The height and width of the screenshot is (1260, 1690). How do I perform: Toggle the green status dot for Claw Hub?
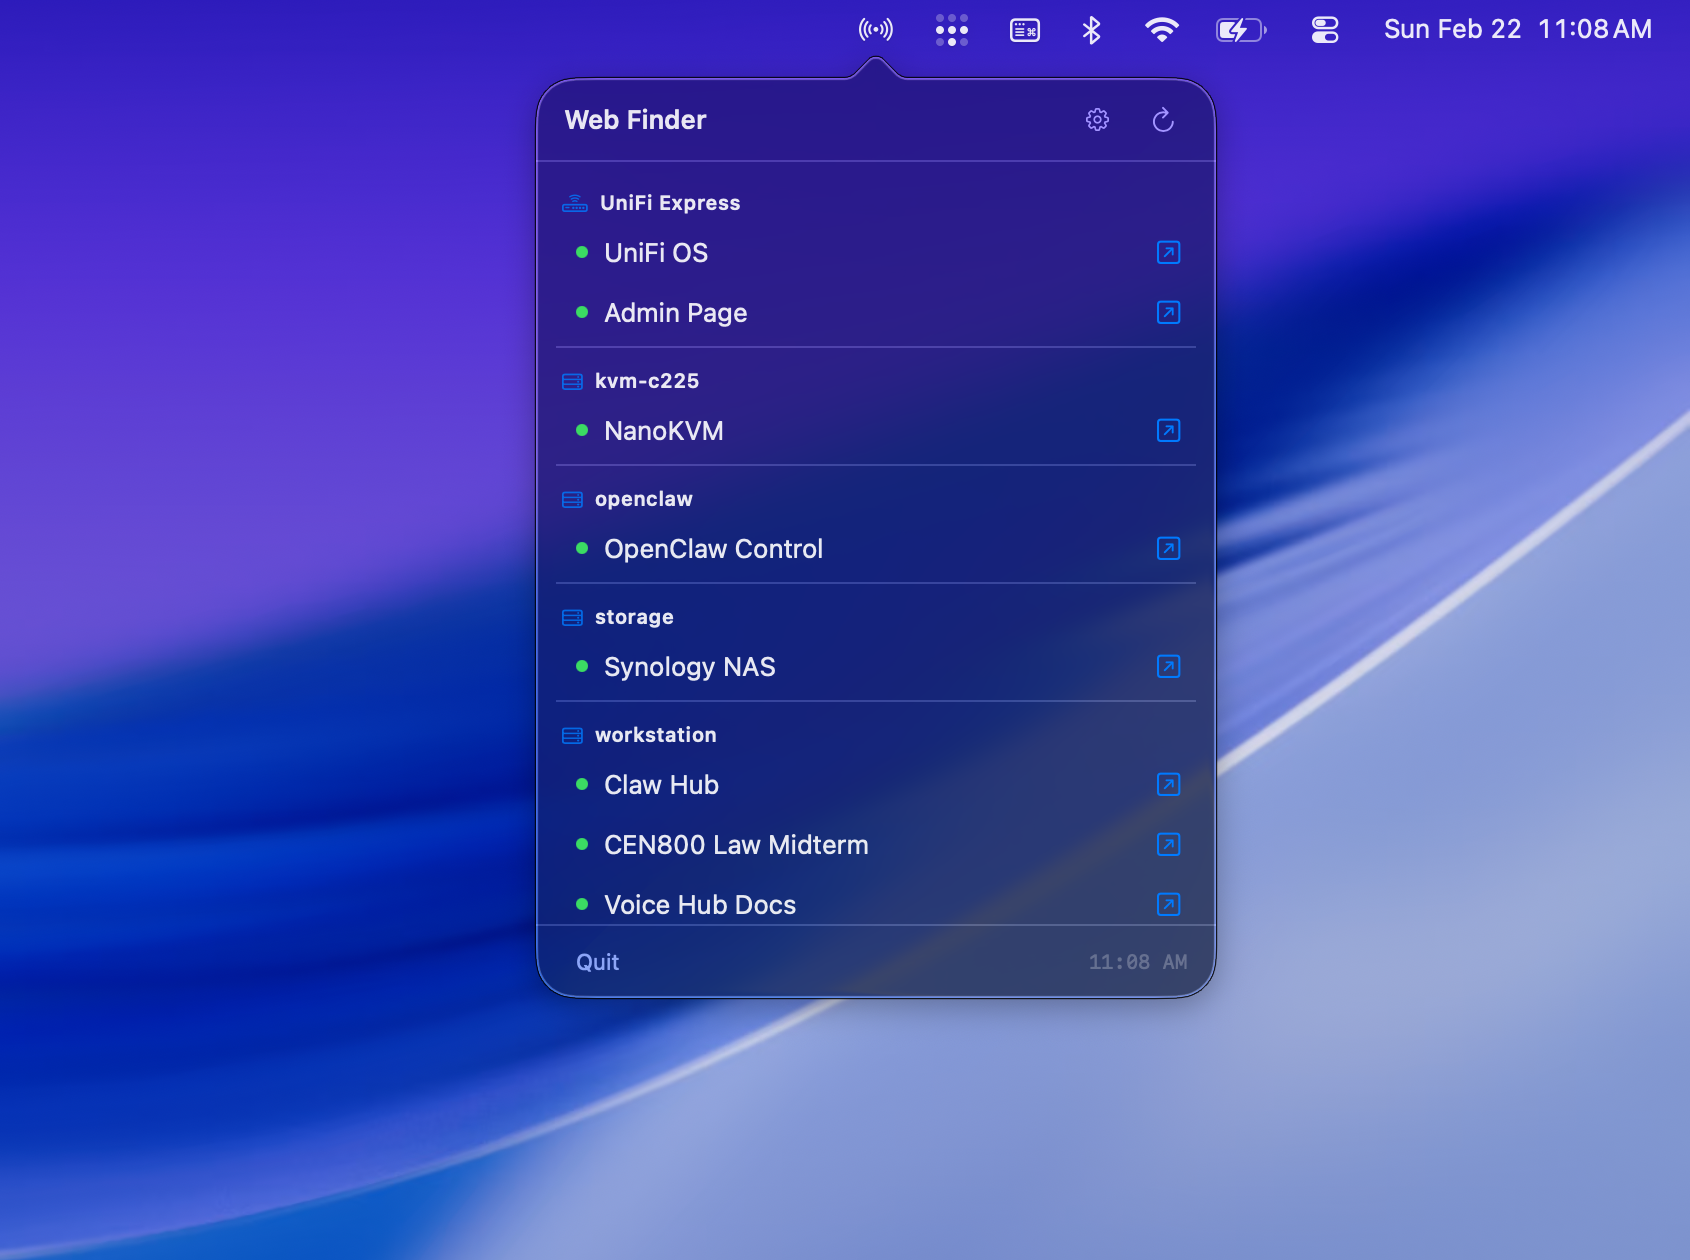click(x=583, y=785)
